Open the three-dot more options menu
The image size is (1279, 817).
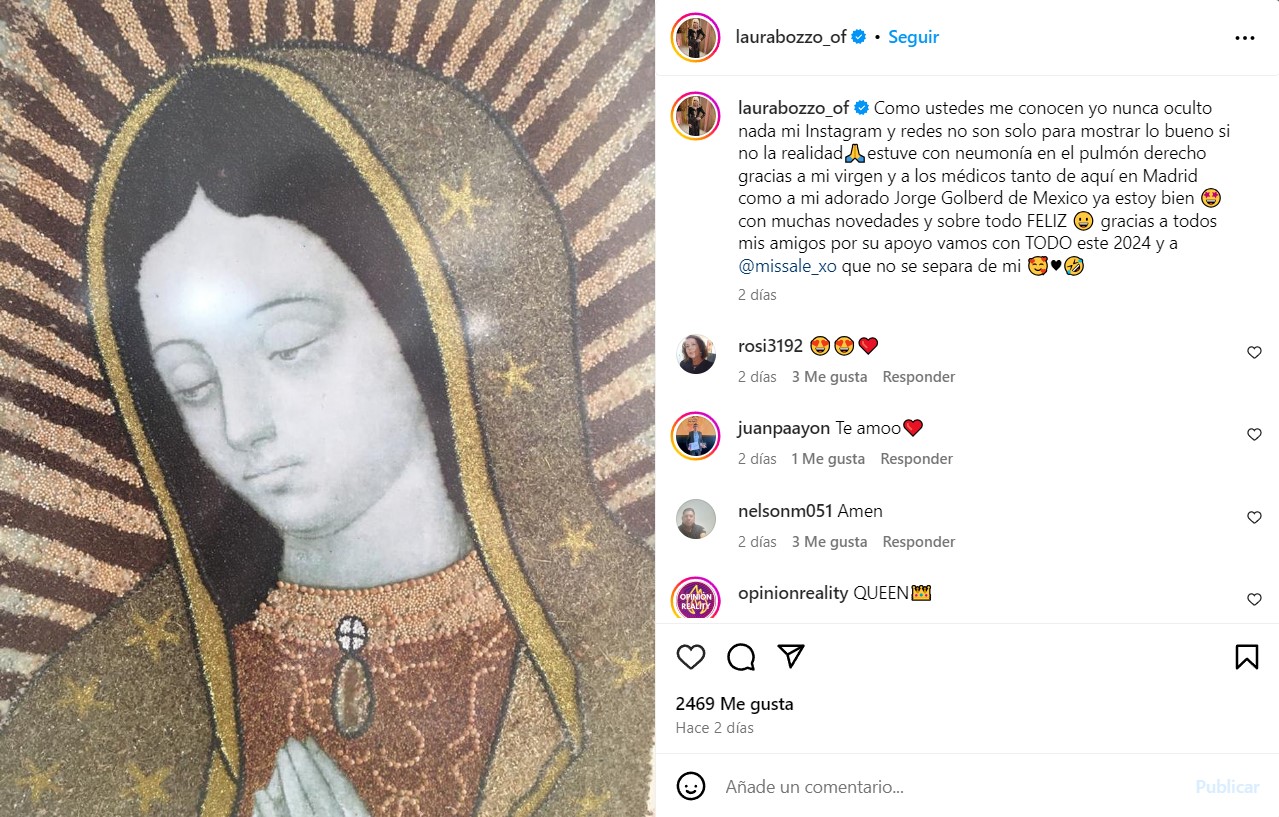[x=1244, y=38]
